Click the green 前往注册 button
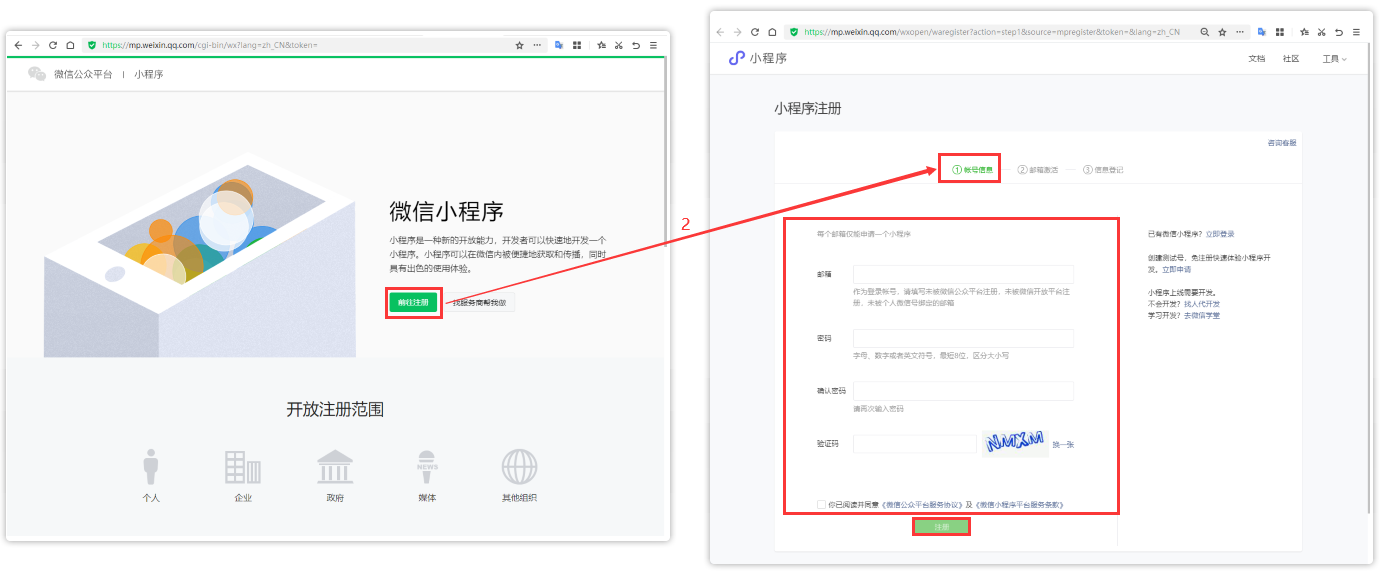This screenshot has width=1383, height=576. point(413,302)
